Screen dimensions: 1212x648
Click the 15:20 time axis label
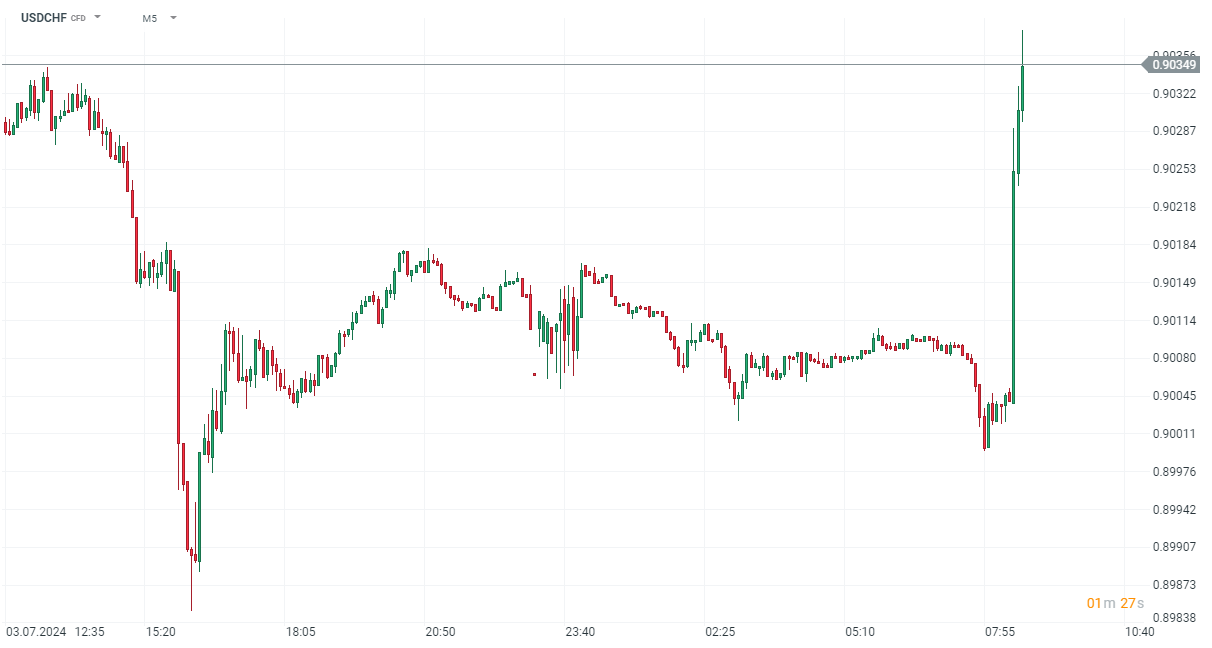click(x=161, y=632)
